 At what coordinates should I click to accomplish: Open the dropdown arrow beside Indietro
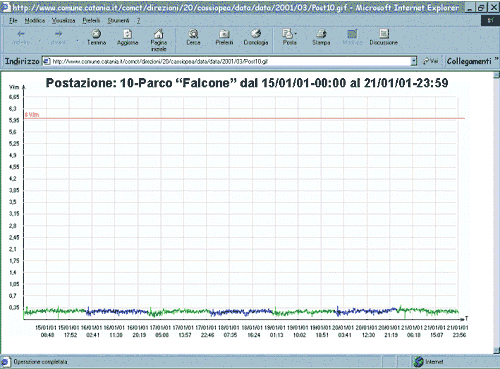click(40, 41)
